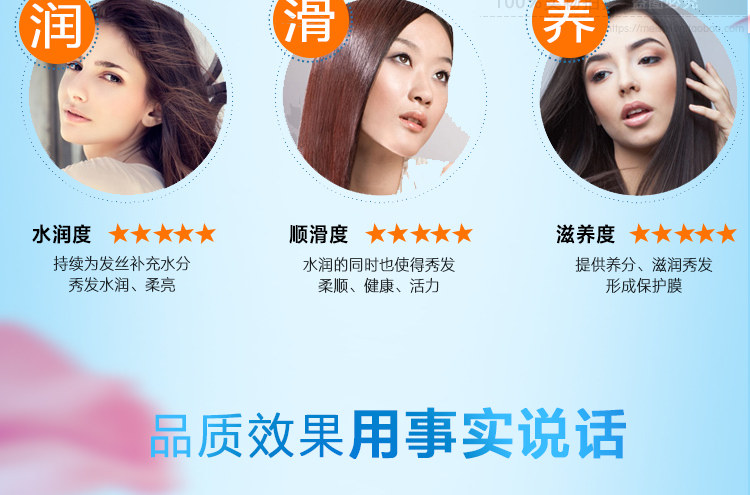This screenshot has width=750, height=495.
Task: Click the text 持续为发丝补充水分
Action: point(122,264)
